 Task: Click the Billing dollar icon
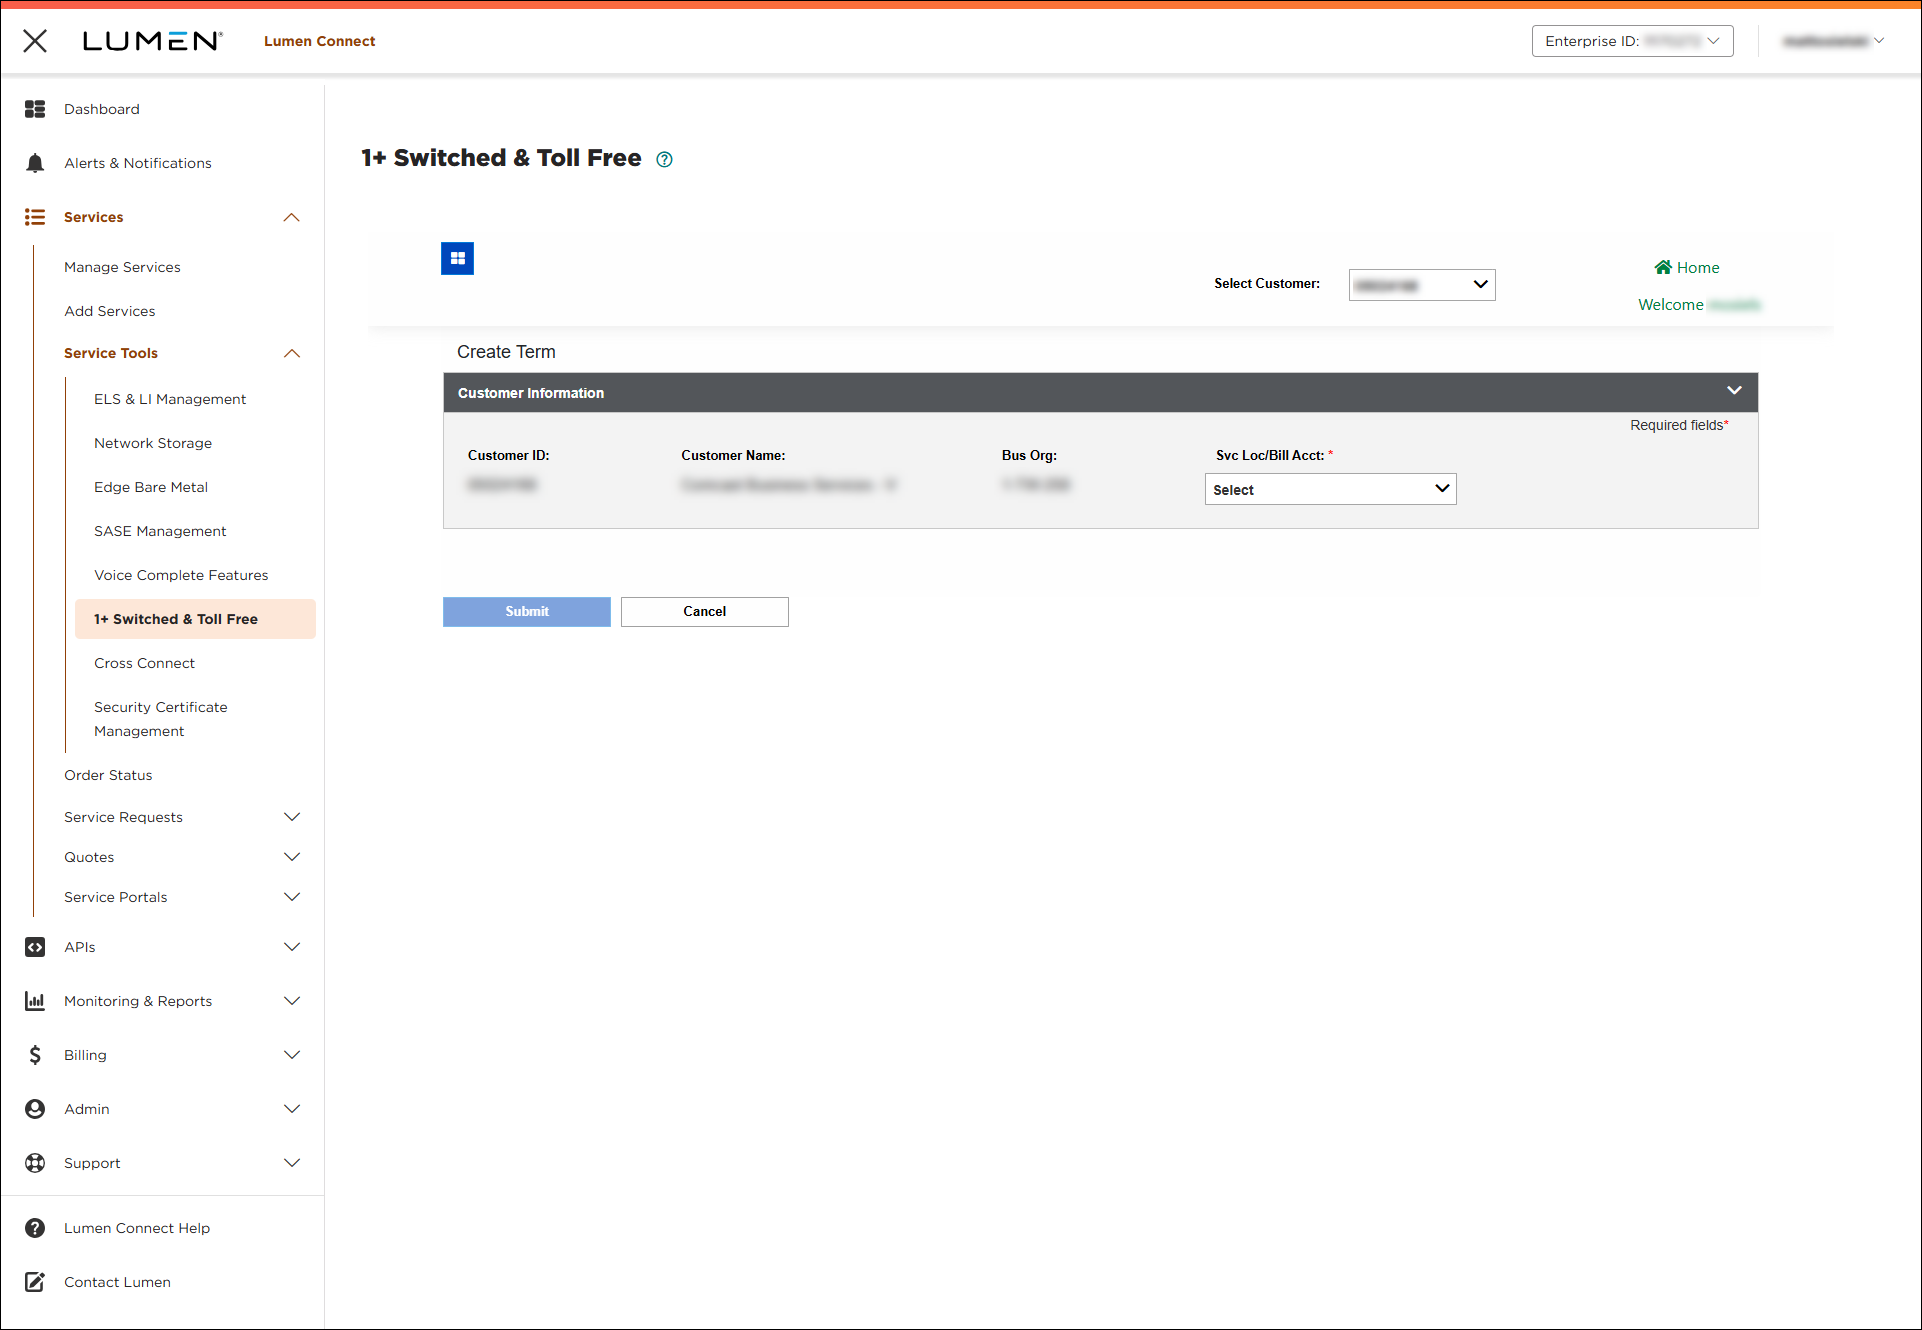pos(35,1055)
